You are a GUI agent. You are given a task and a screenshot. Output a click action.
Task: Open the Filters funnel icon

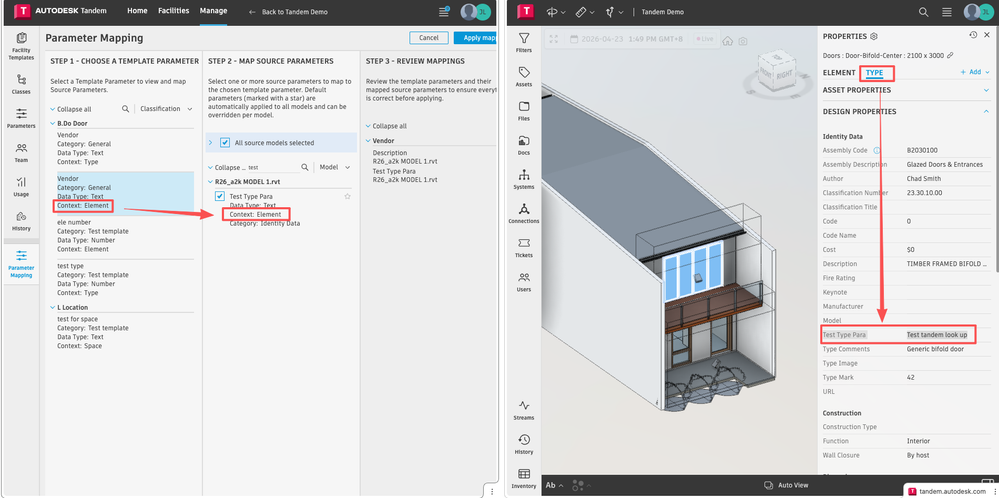(x=524, y=43)
